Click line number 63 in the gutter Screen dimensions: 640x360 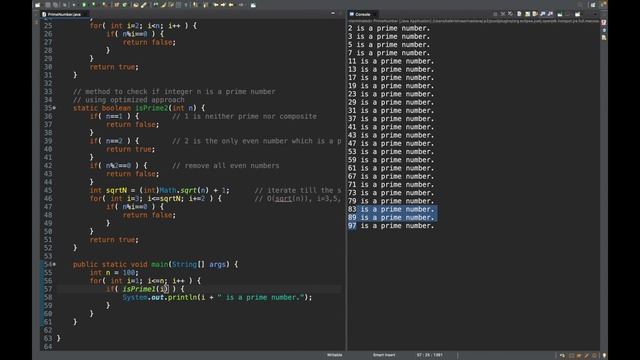tap(48, 338)
